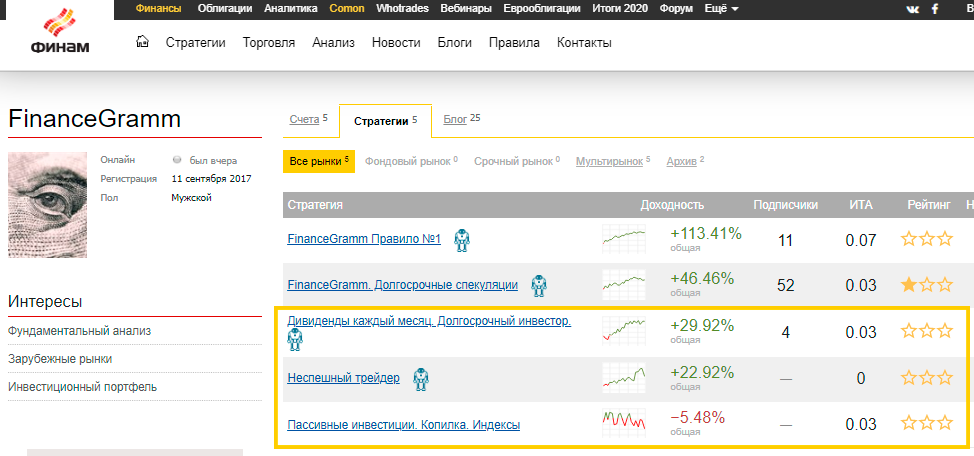The height and width of the screenshot is (456, 974).
Task: Open Вебинары in top bar
Action: point(466,9)
